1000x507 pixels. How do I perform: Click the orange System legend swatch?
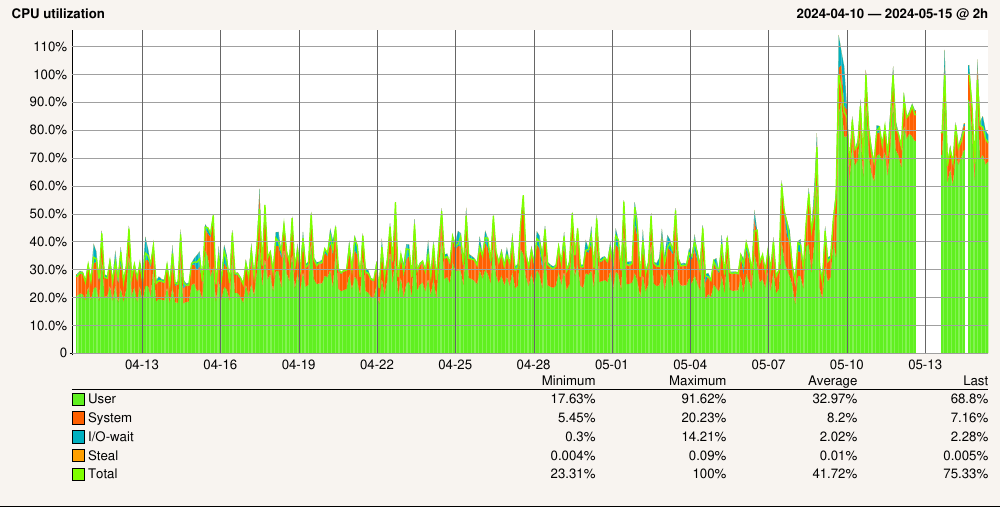(x=78, y=418)
